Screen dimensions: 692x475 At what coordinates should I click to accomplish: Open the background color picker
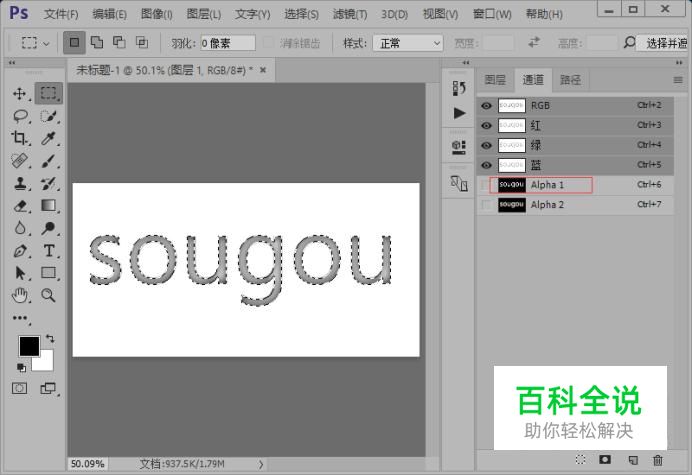46,363
